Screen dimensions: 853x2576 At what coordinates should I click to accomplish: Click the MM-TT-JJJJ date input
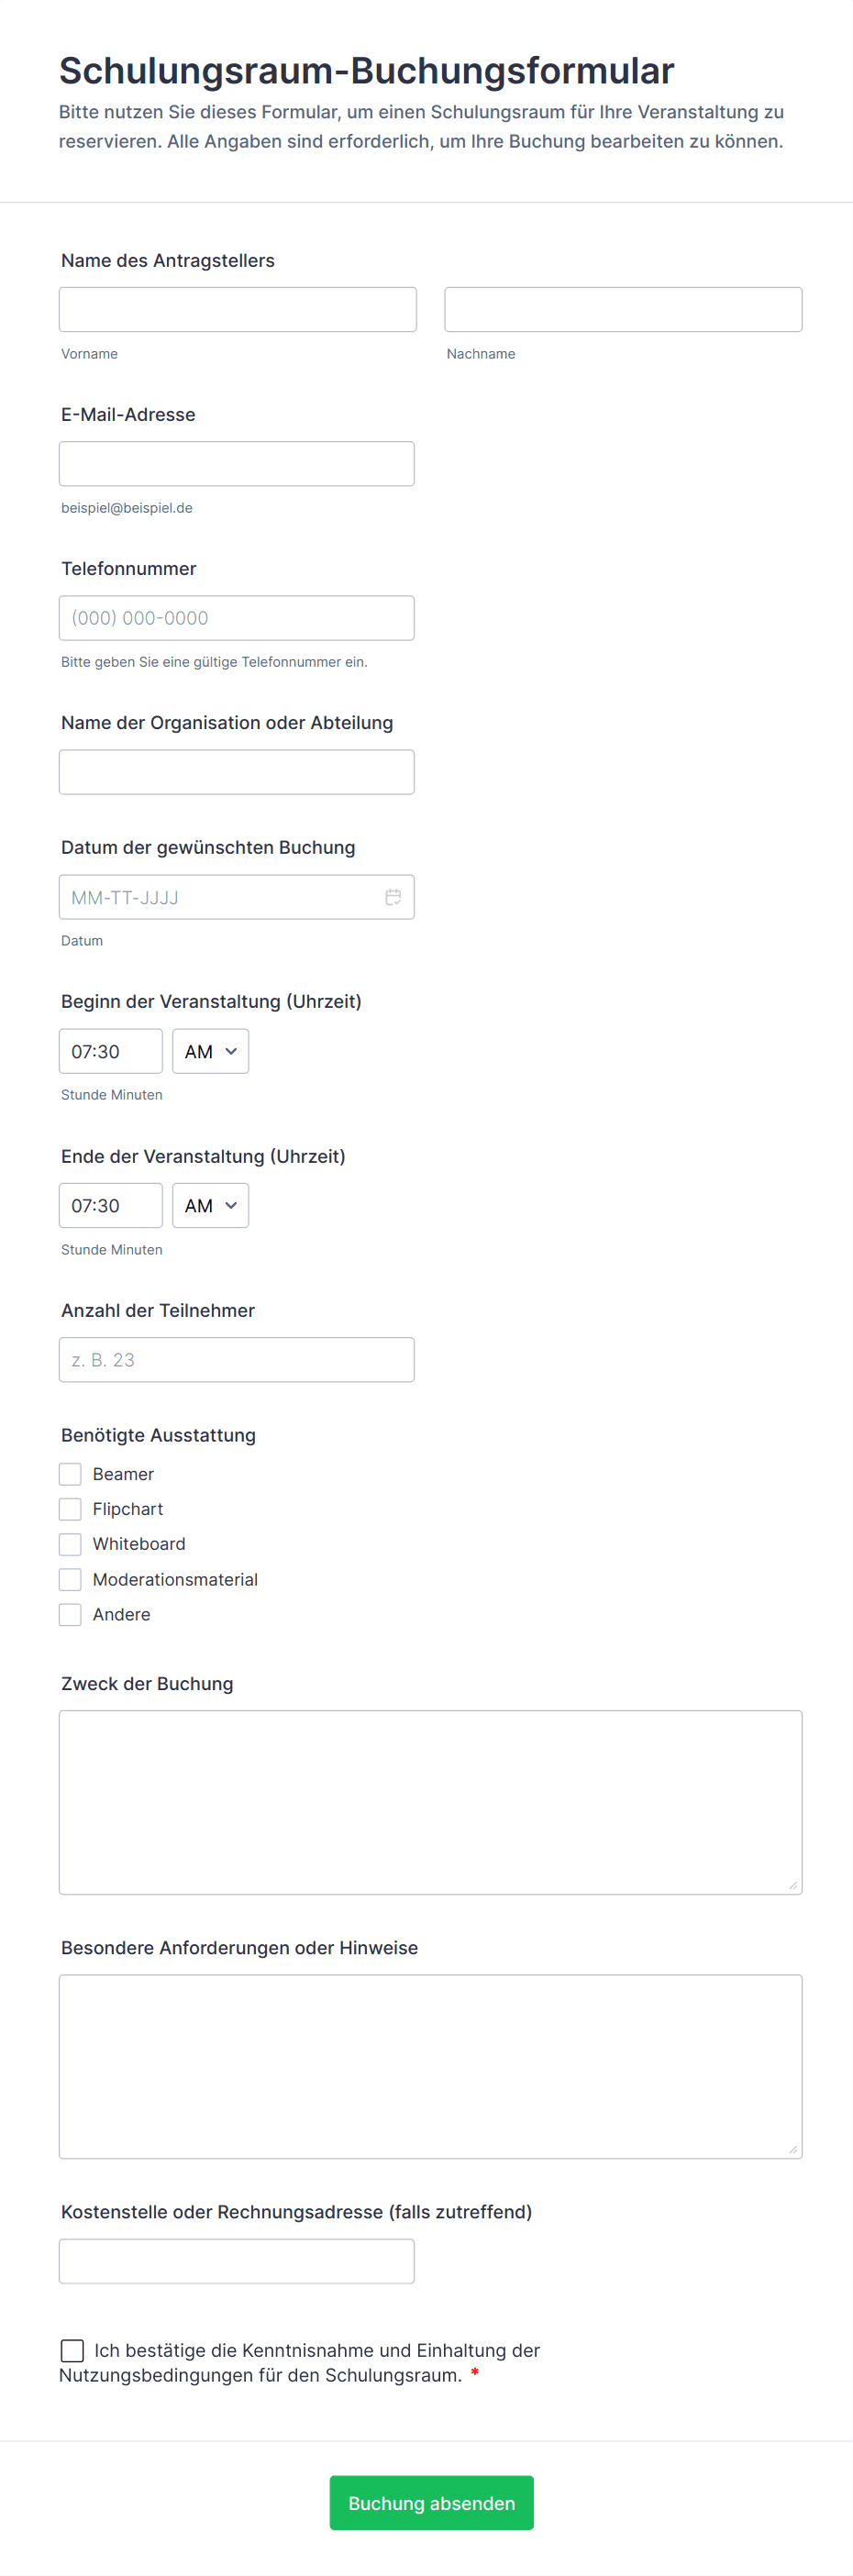click(220, 897)
